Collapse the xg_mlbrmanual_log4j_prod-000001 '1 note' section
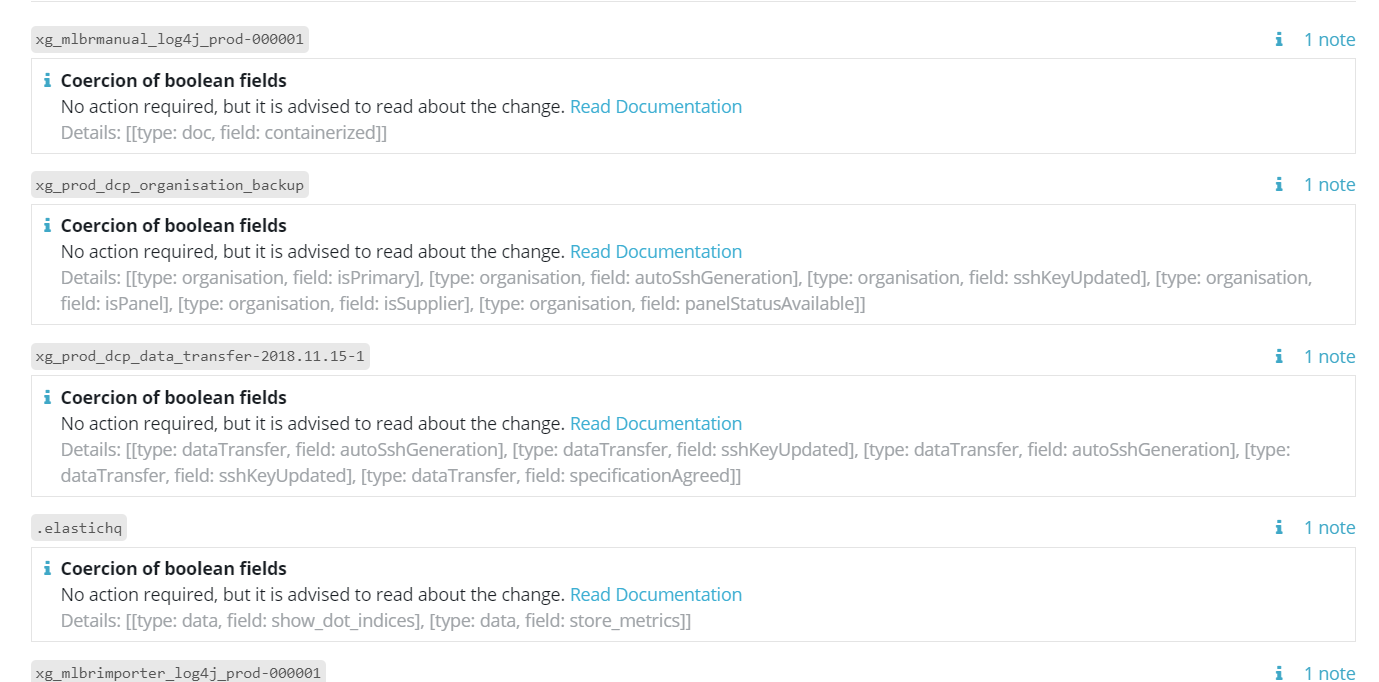The image size is (1379, 682). point(1329,40)
